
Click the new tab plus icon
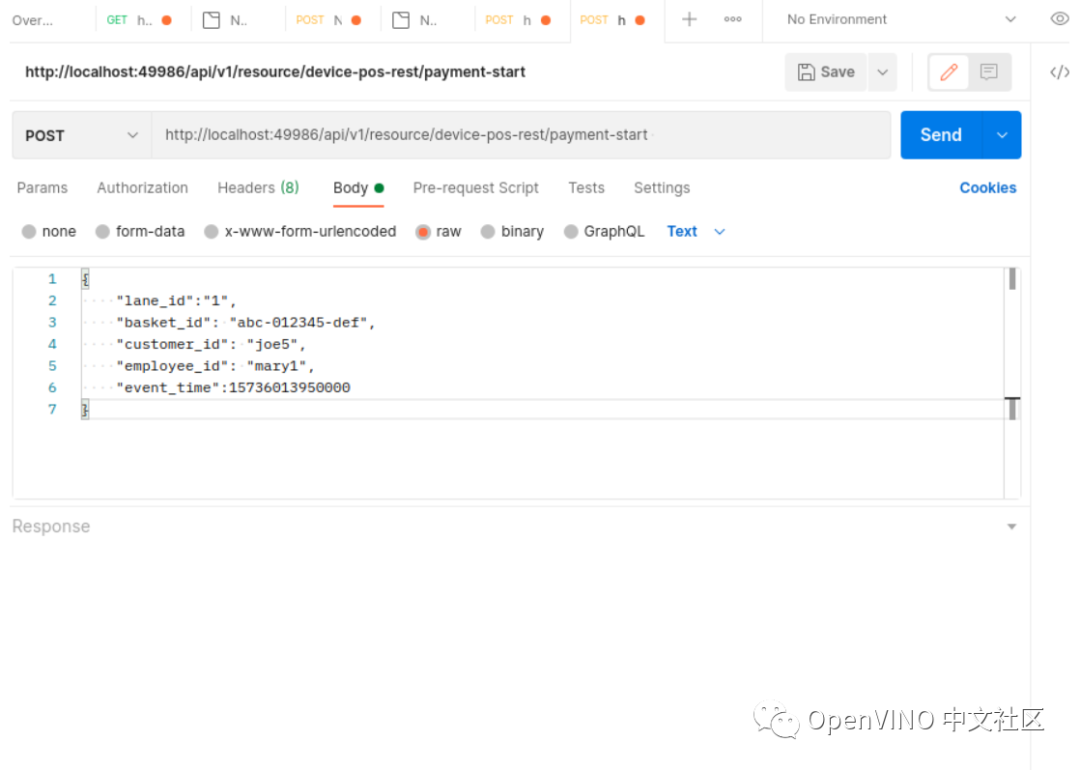coord(689,20)
